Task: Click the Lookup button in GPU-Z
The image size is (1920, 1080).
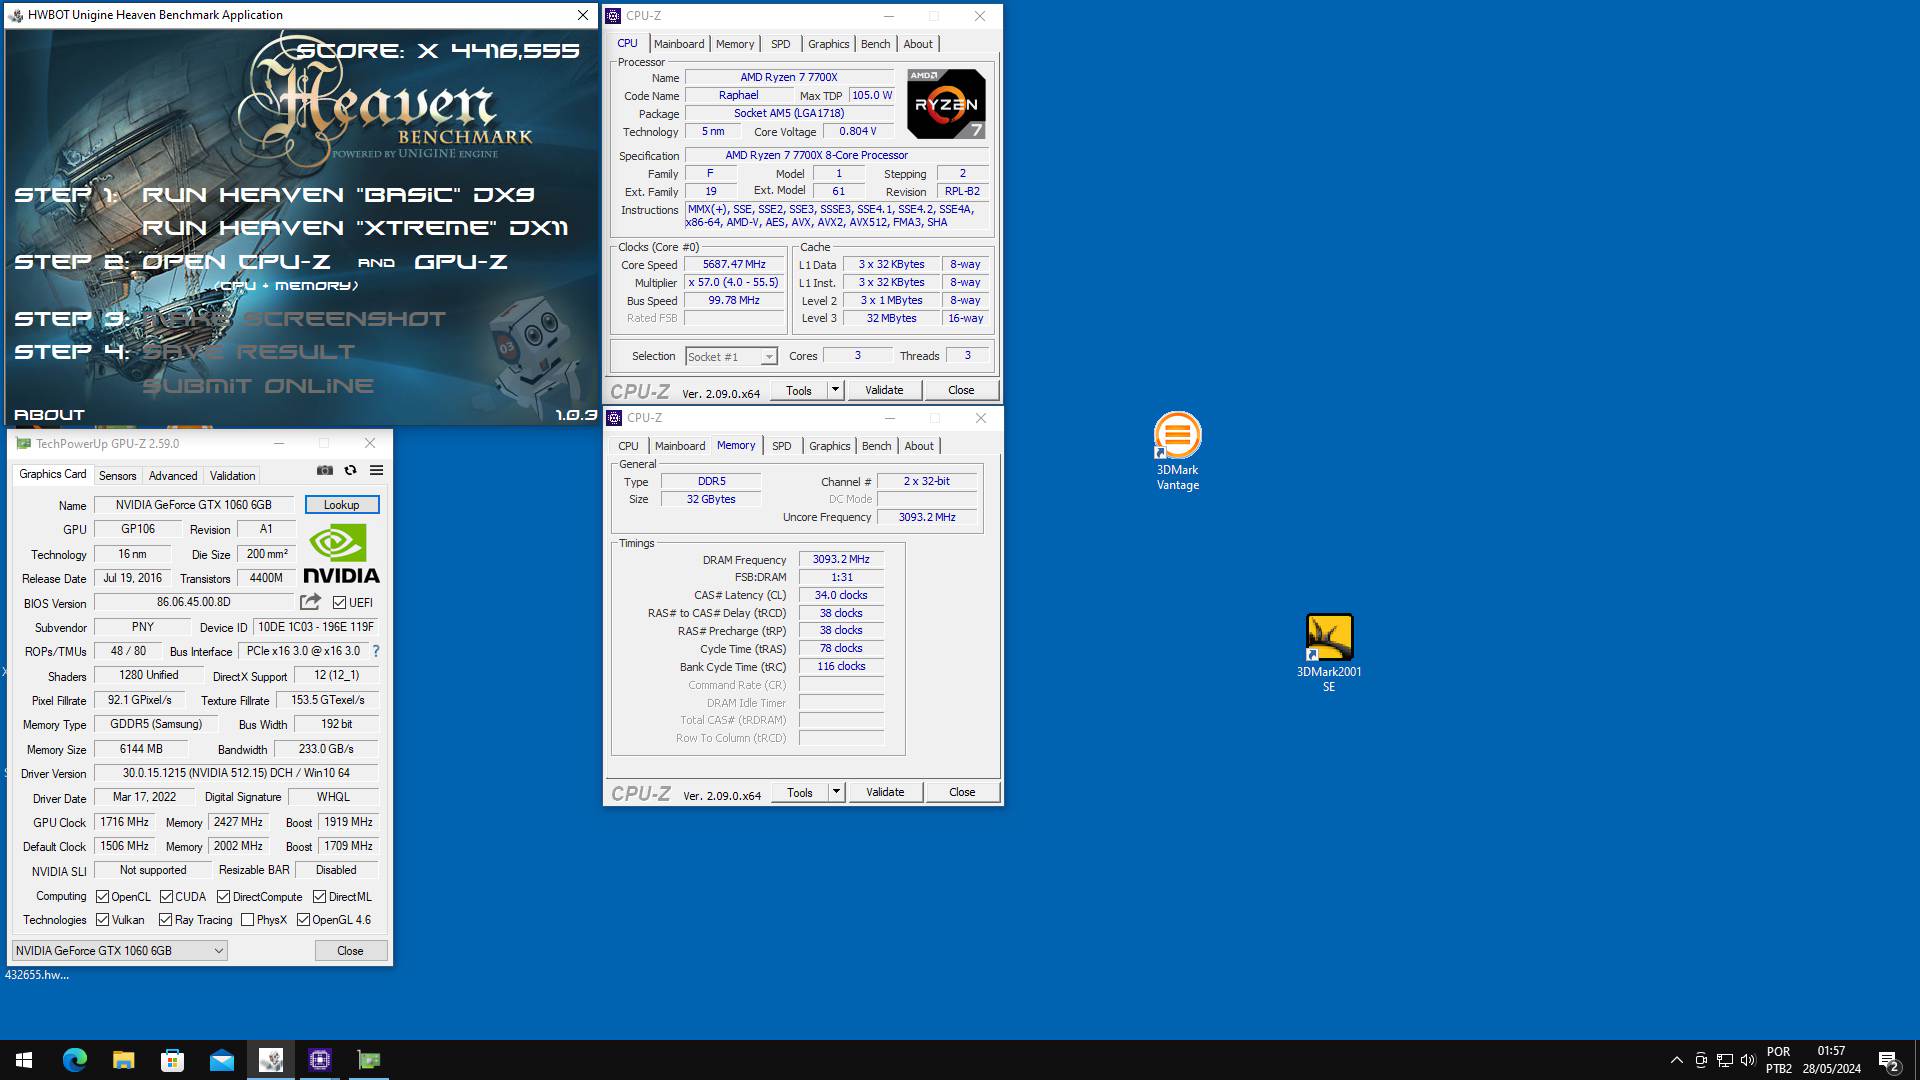Action: 342,505
